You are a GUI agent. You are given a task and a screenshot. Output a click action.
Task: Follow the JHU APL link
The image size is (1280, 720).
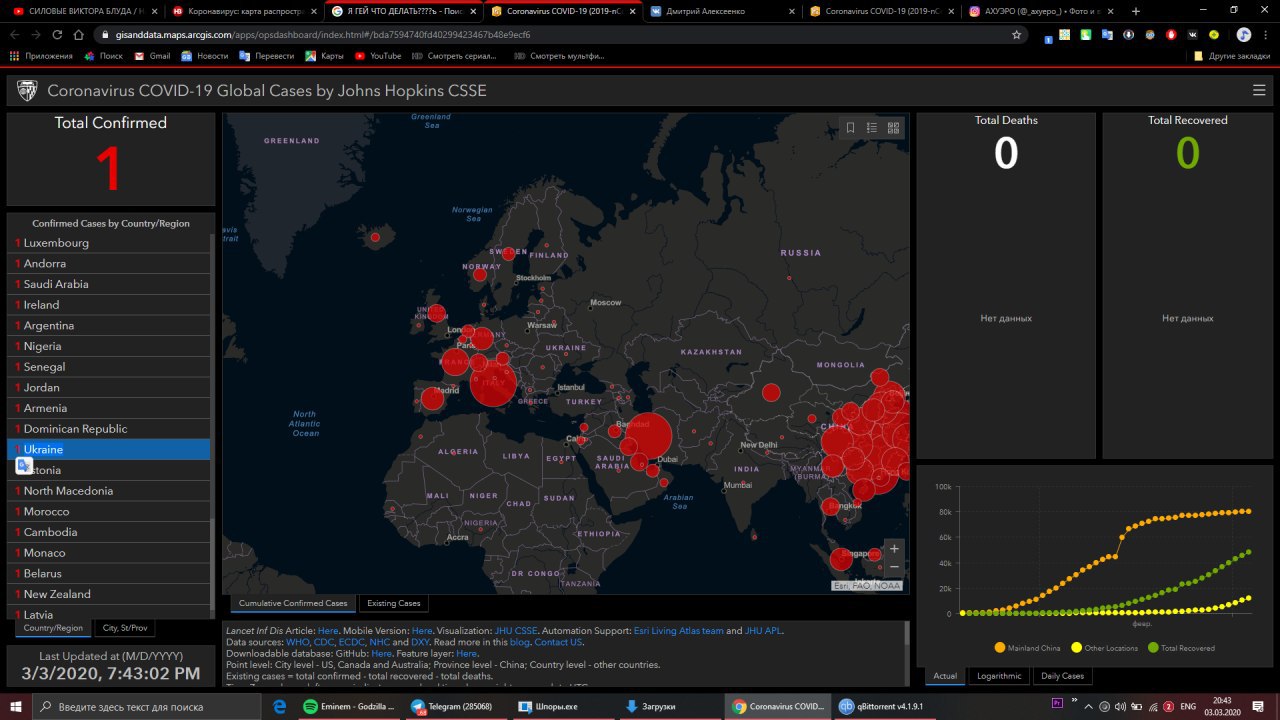point(763,631)
